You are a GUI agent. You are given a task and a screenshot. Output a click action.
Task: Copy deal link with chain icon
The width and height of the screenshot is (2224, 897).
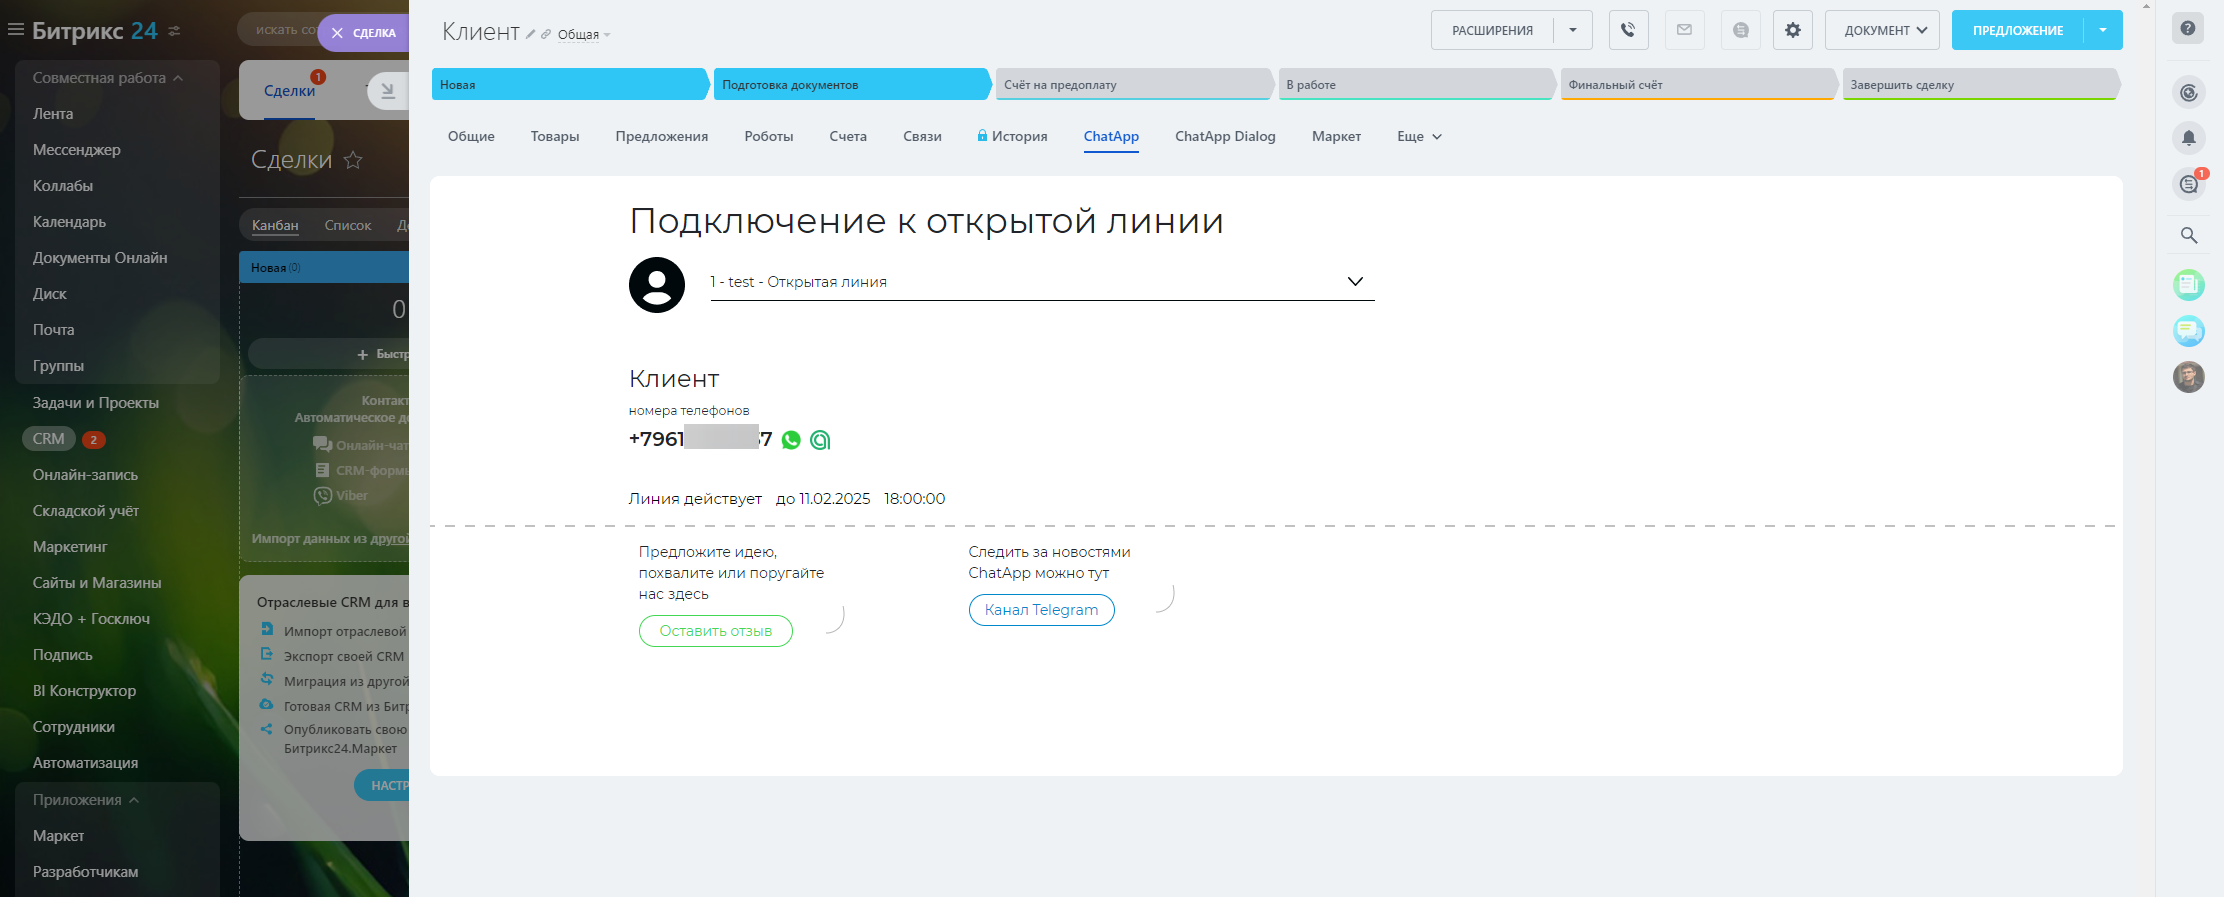pyautogui.click(x=546, y=34)
